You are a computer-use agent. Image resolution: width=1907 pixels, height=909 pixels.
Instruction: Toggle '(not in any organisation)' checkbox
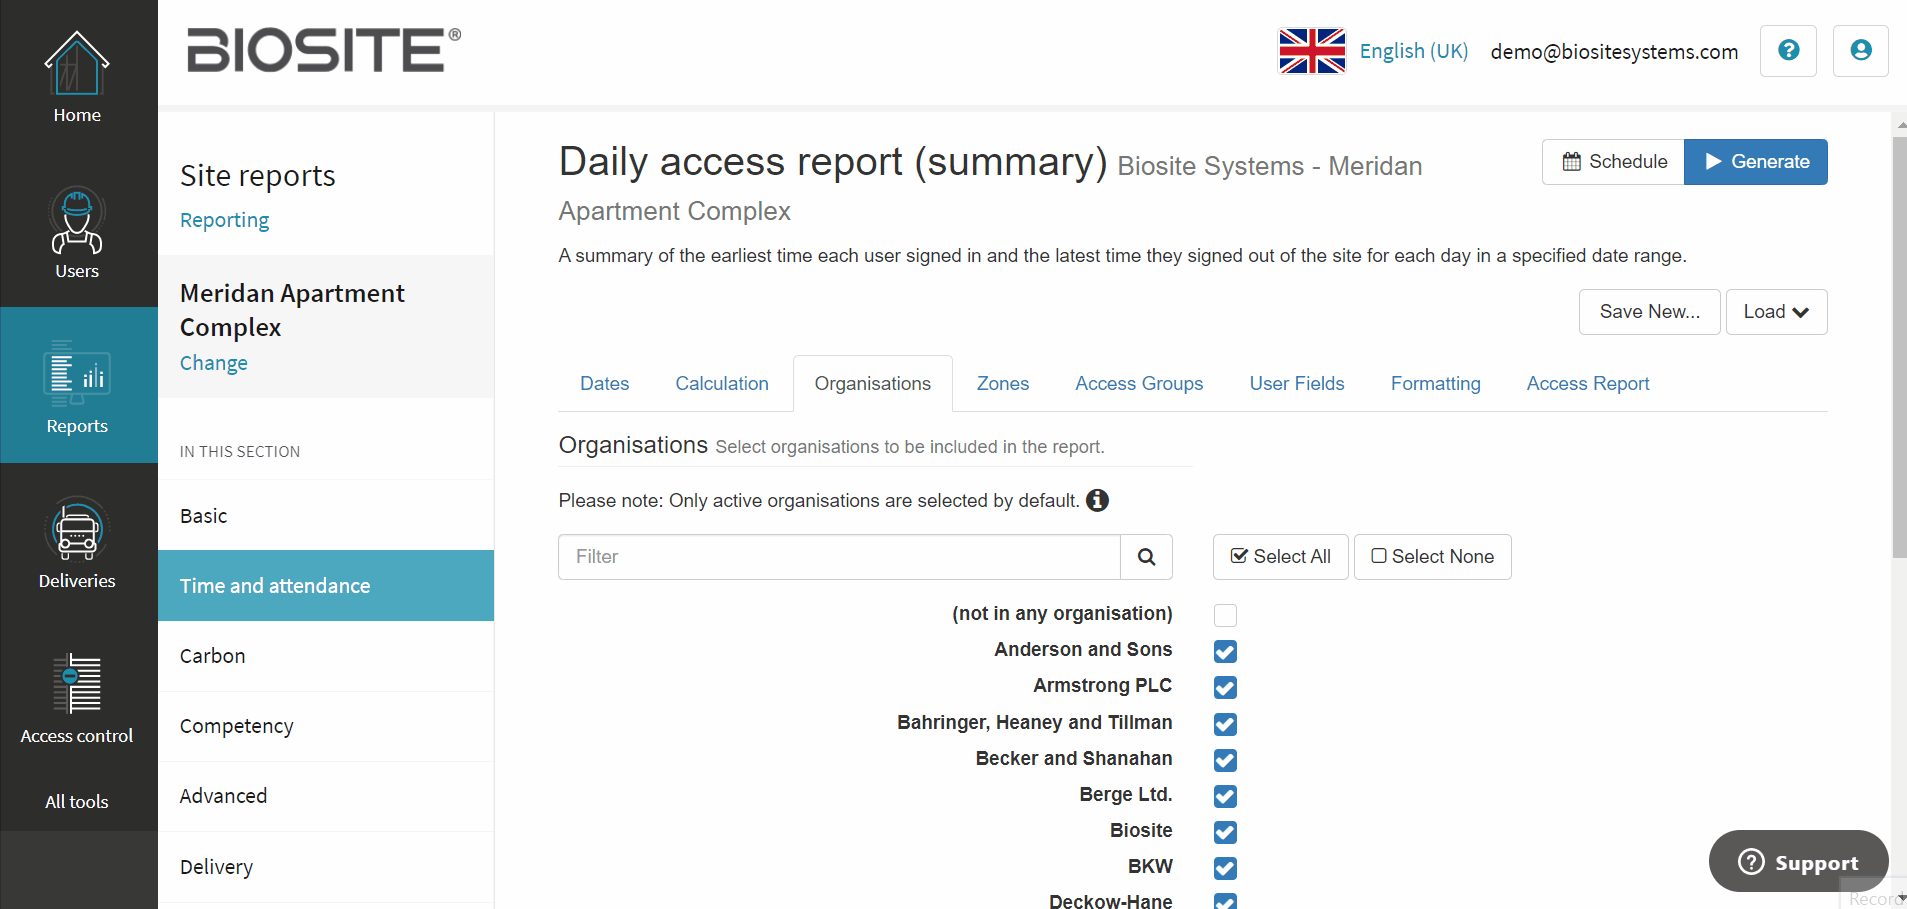pyautogui.click(x=1225, y=615)
